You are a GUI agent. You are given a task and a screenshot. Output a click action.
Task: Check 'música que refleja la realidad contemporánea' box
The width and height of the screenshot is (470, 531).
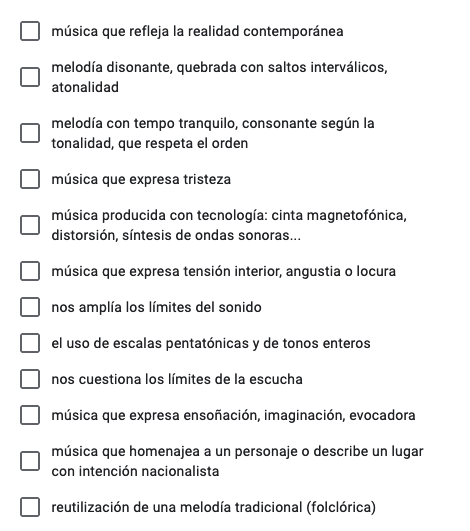tap(30, 31)
